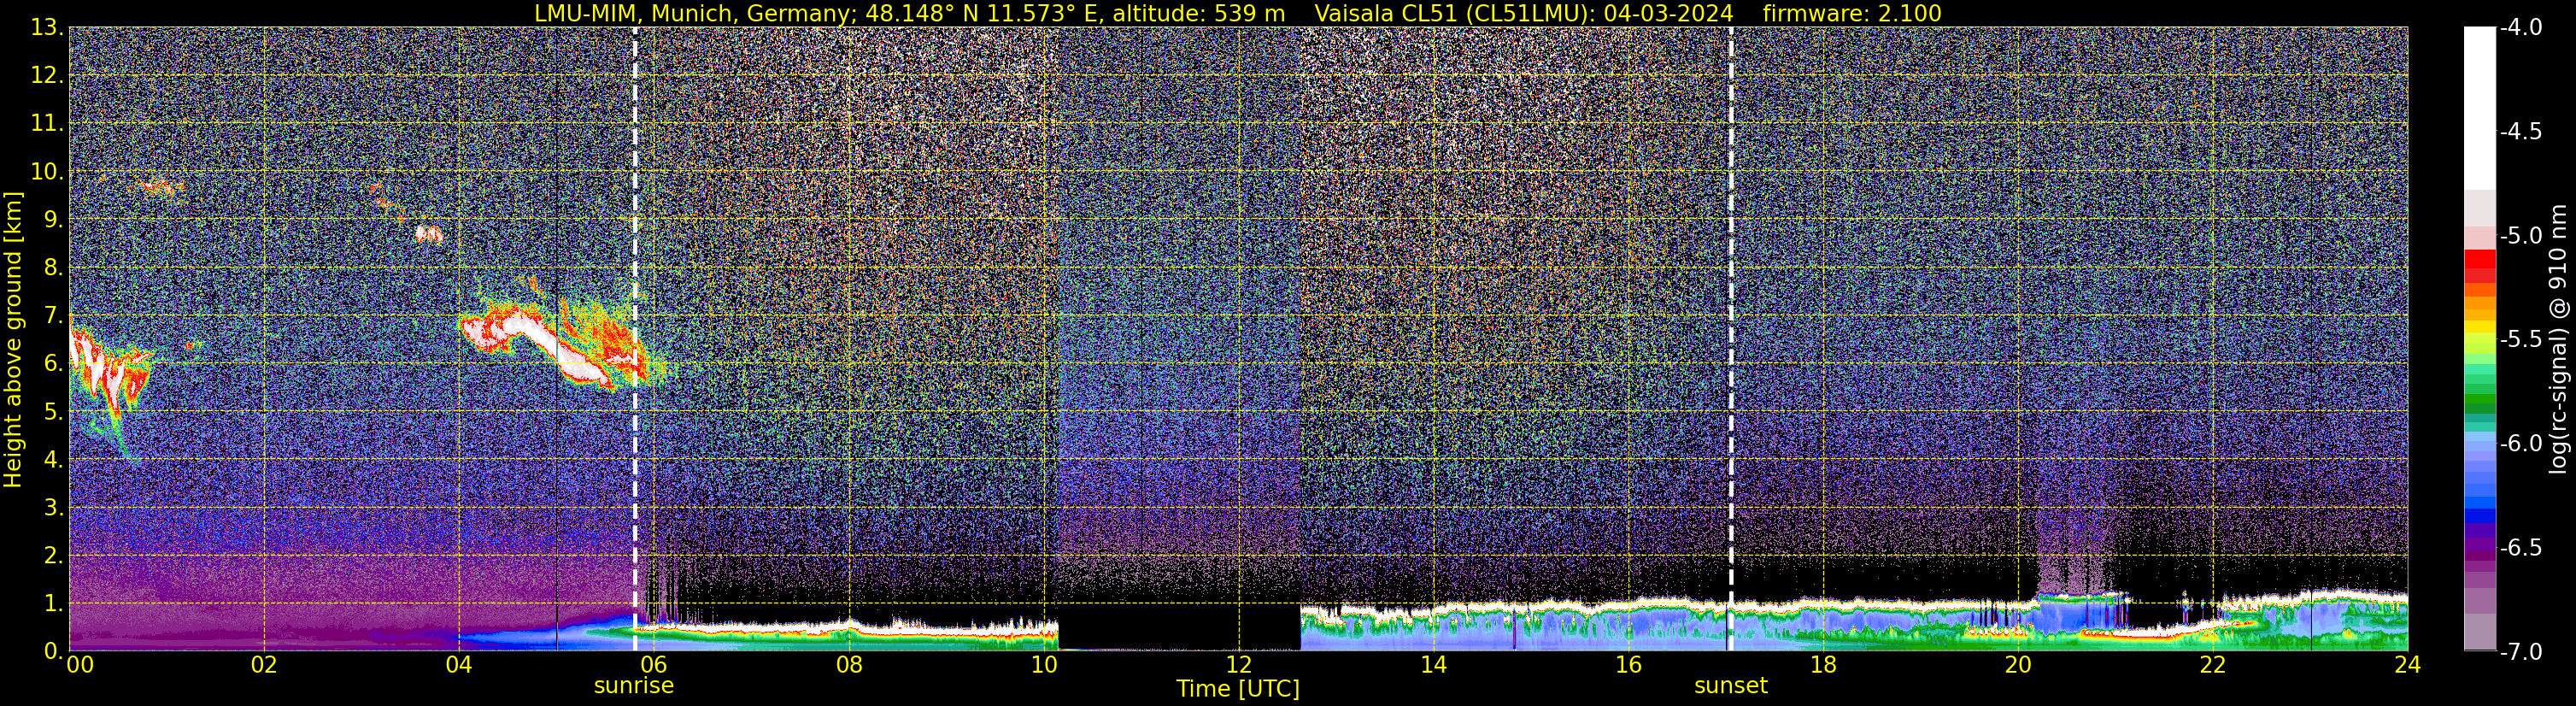Screen dimensions: 2576x706
Task: Click the '-6.0' colorbar tick label
Action: [2520, 444]
